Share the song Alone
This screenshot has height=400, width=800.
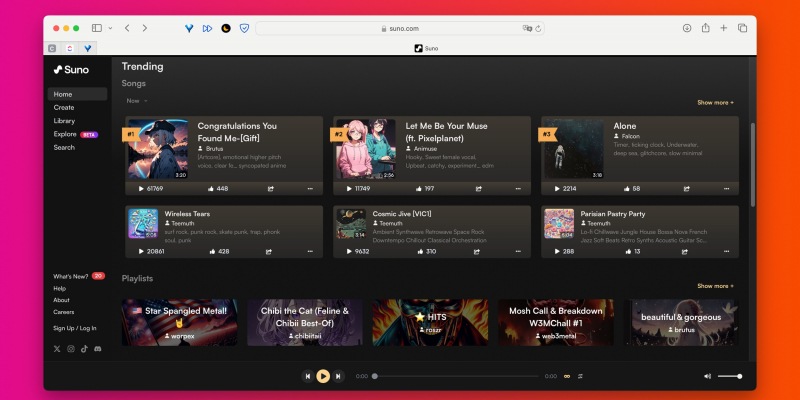pos(687,189)
